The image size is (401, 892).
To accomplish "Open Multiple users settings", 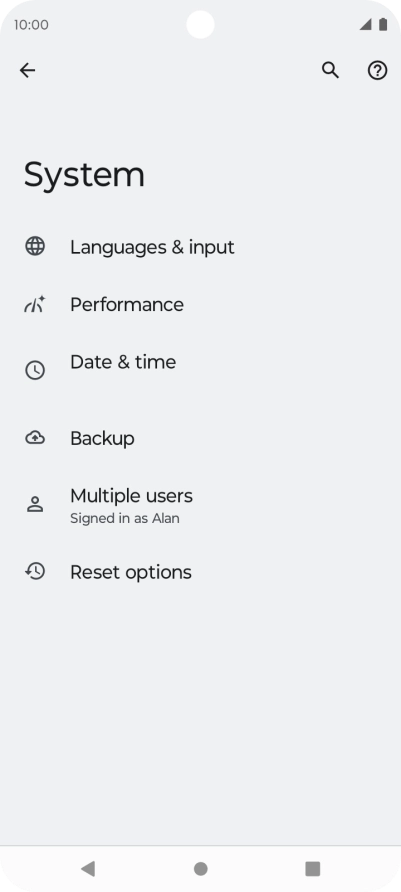I will point(200,505).
